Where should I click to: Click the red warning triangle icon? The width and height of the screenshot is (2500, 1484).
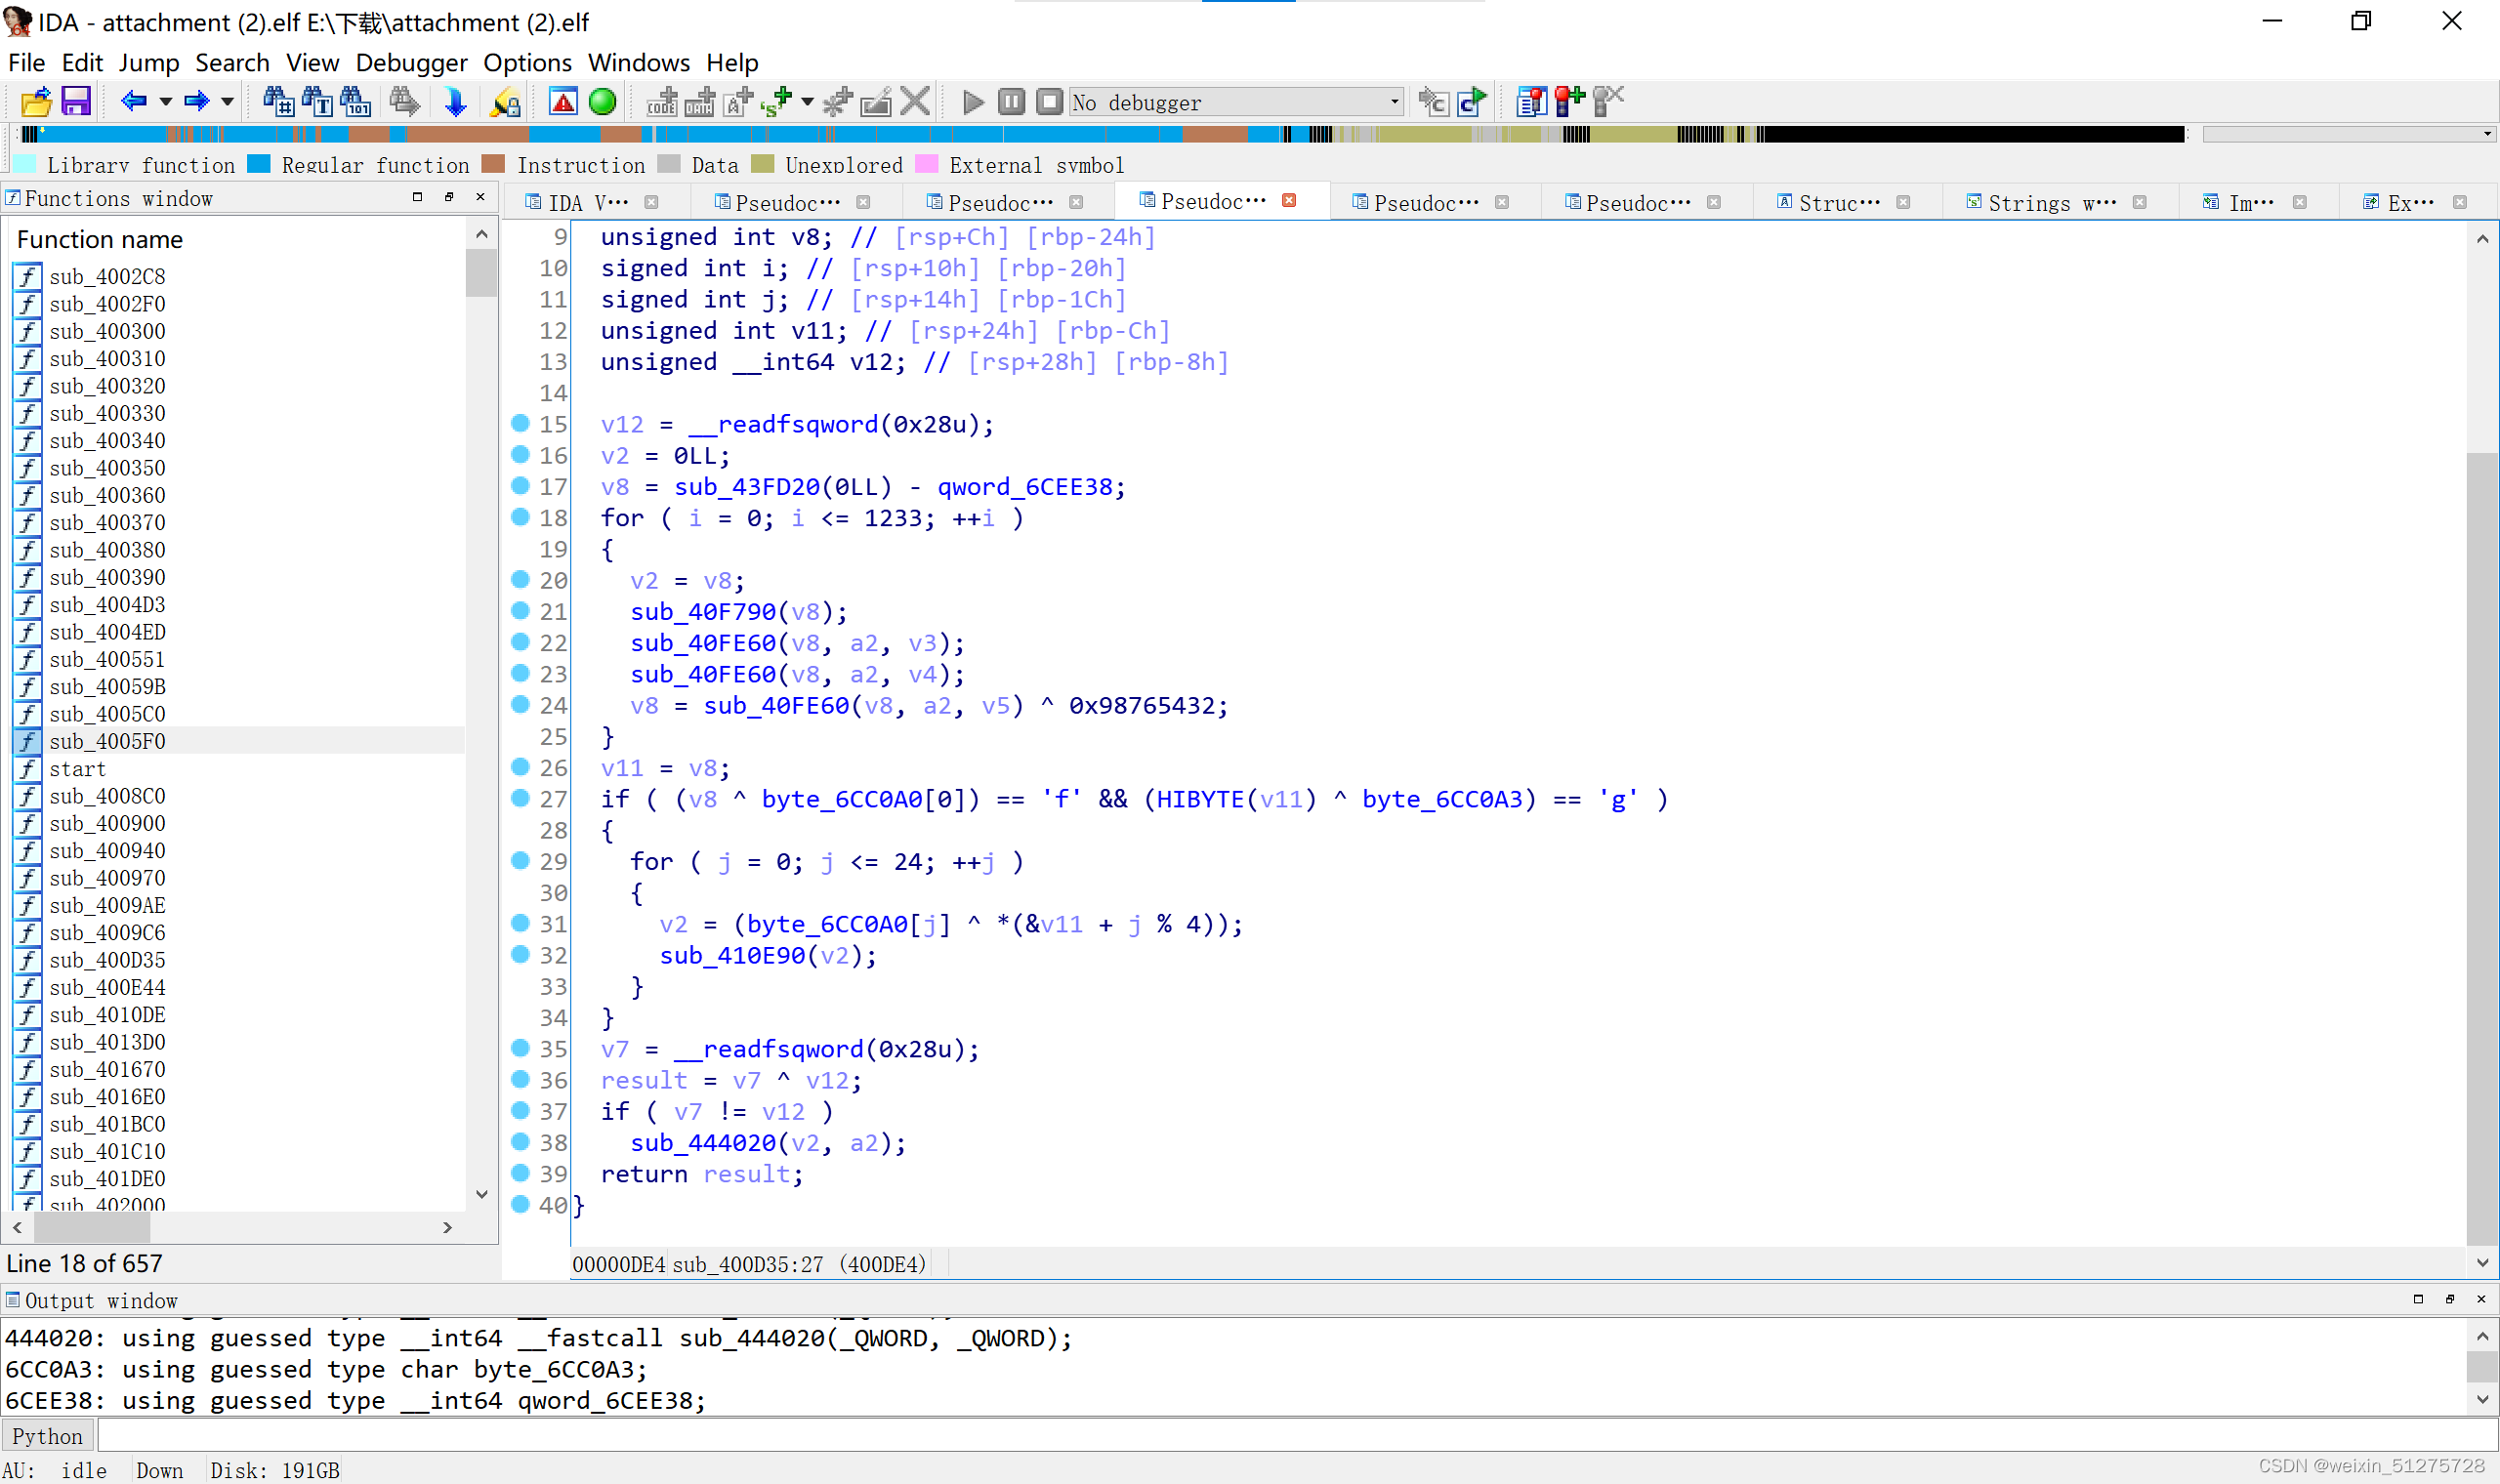pos(563,102)
